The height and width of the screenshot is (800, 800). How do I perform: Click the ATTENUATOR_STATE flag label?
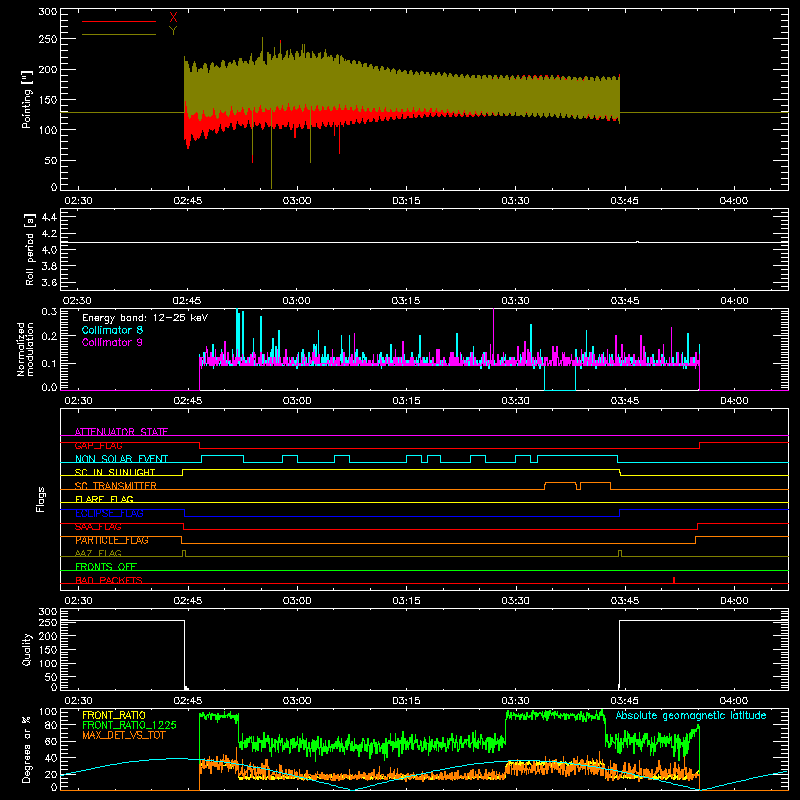121,432
